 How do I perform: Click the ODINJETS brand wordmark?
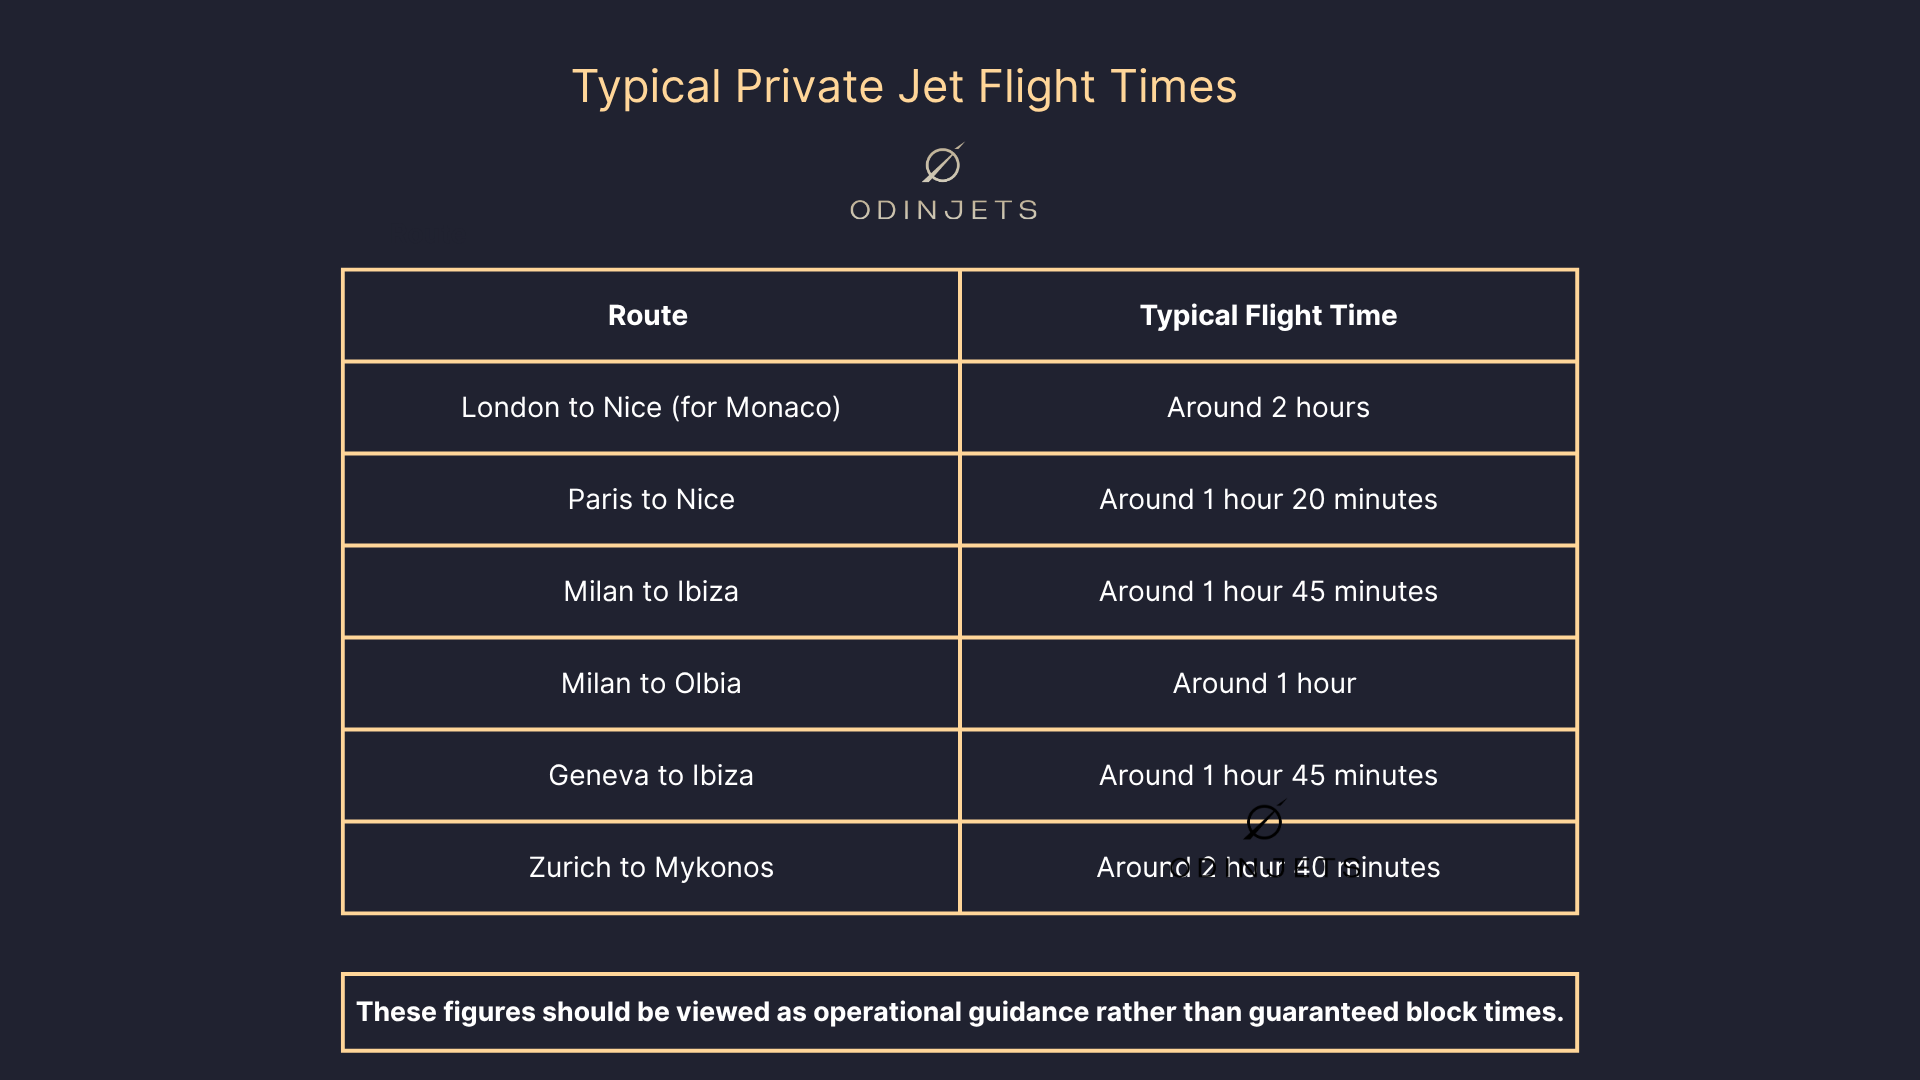click(x=944, y=210)
